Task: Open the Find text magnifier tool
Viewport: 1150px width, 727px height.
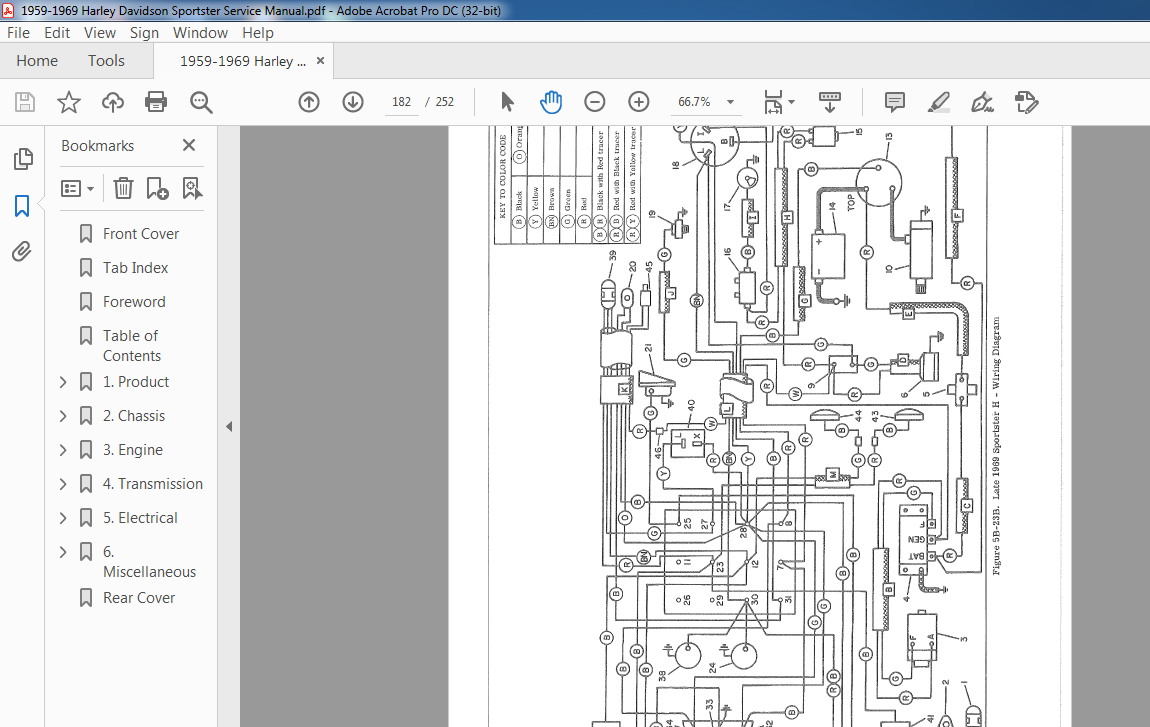Action: [x=201, y=102]
